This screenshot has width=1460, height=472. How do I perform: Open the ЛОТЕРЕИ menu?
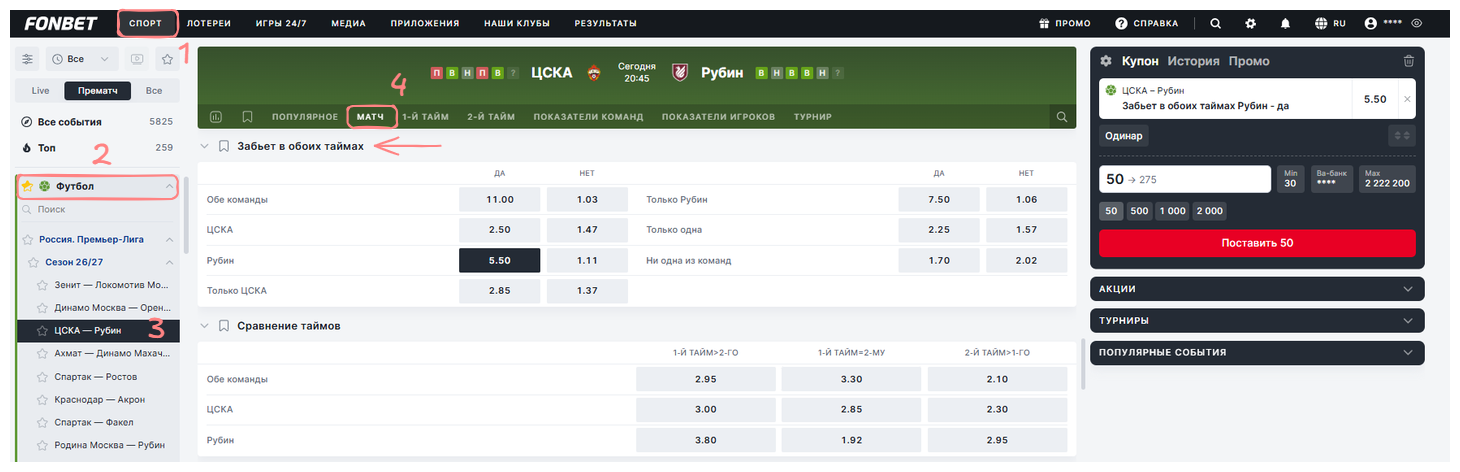pos(207,23)
